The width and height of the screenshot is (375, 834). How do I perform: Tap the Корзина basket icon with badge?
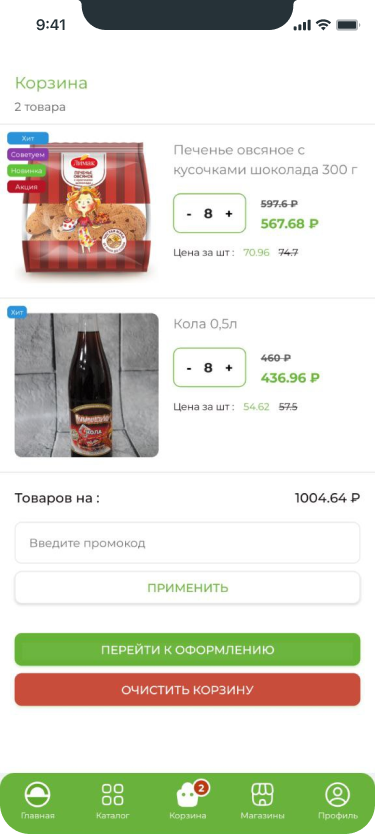[x=190, y=795]
